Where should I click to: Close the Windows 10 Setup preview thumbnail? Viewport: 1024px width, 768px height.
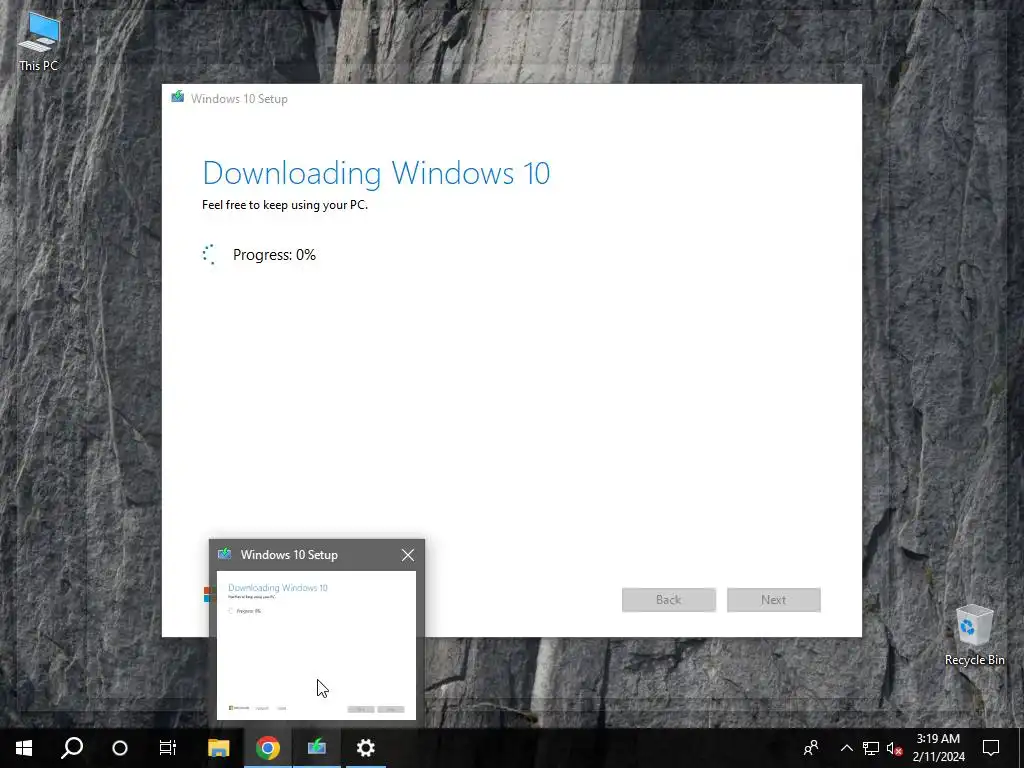point(408,555)
